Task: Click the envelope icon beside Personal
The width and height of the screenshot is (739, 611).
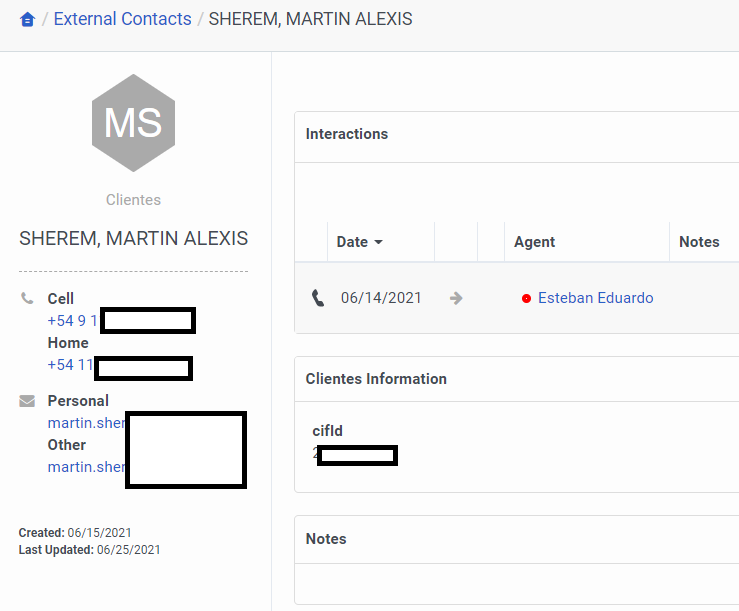Action: tap(27, 401)
